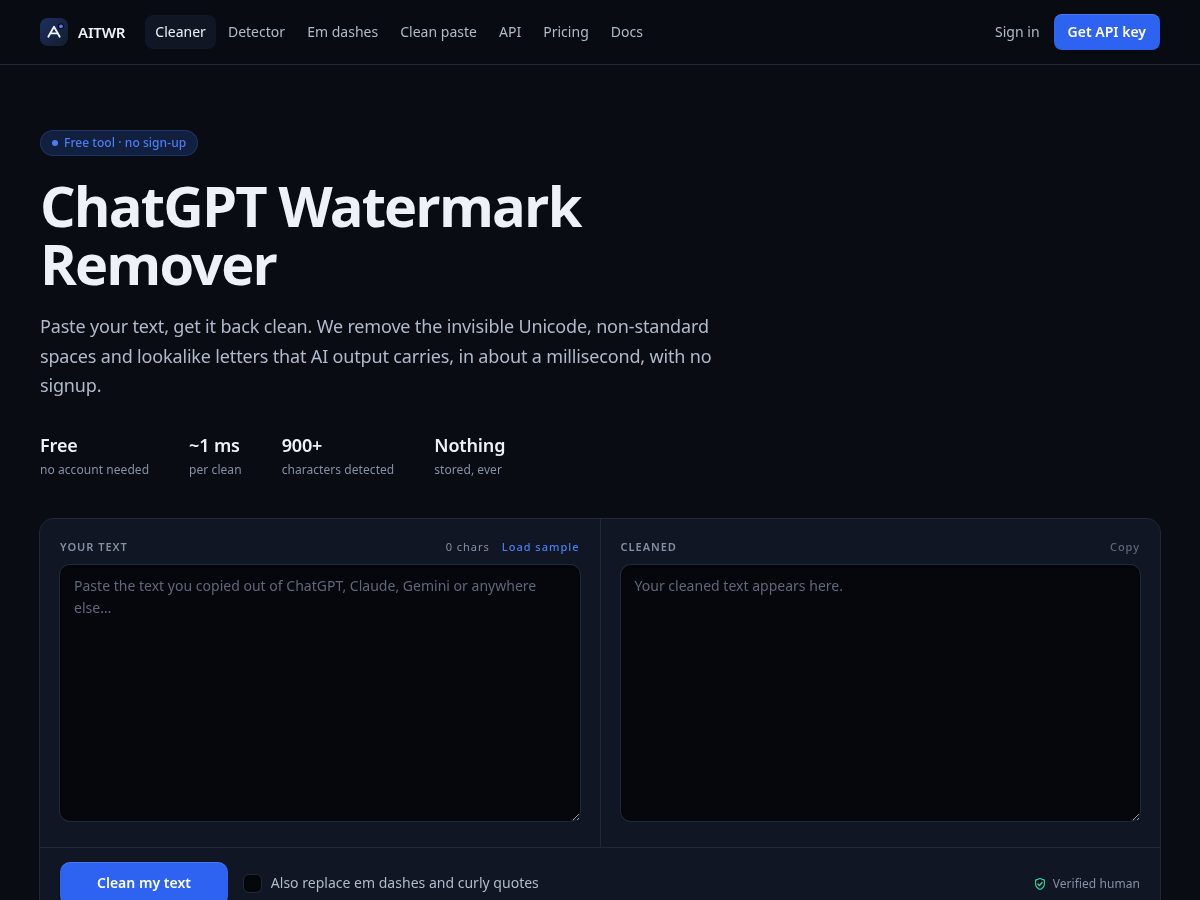Open the Docs nav item
Viewport: 1200px width, 900px height.
[x=627, y=32]
